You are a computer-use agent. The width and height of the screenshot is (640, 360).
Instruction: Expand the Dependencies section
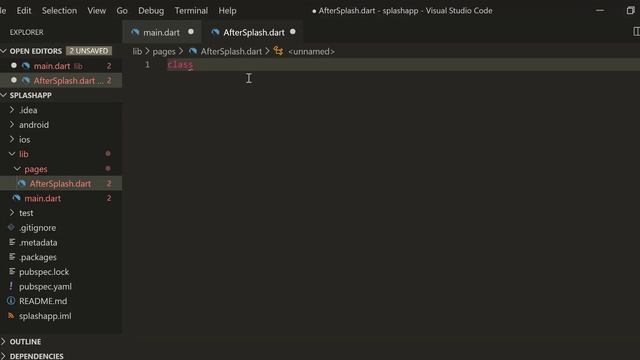pos(61,356)
